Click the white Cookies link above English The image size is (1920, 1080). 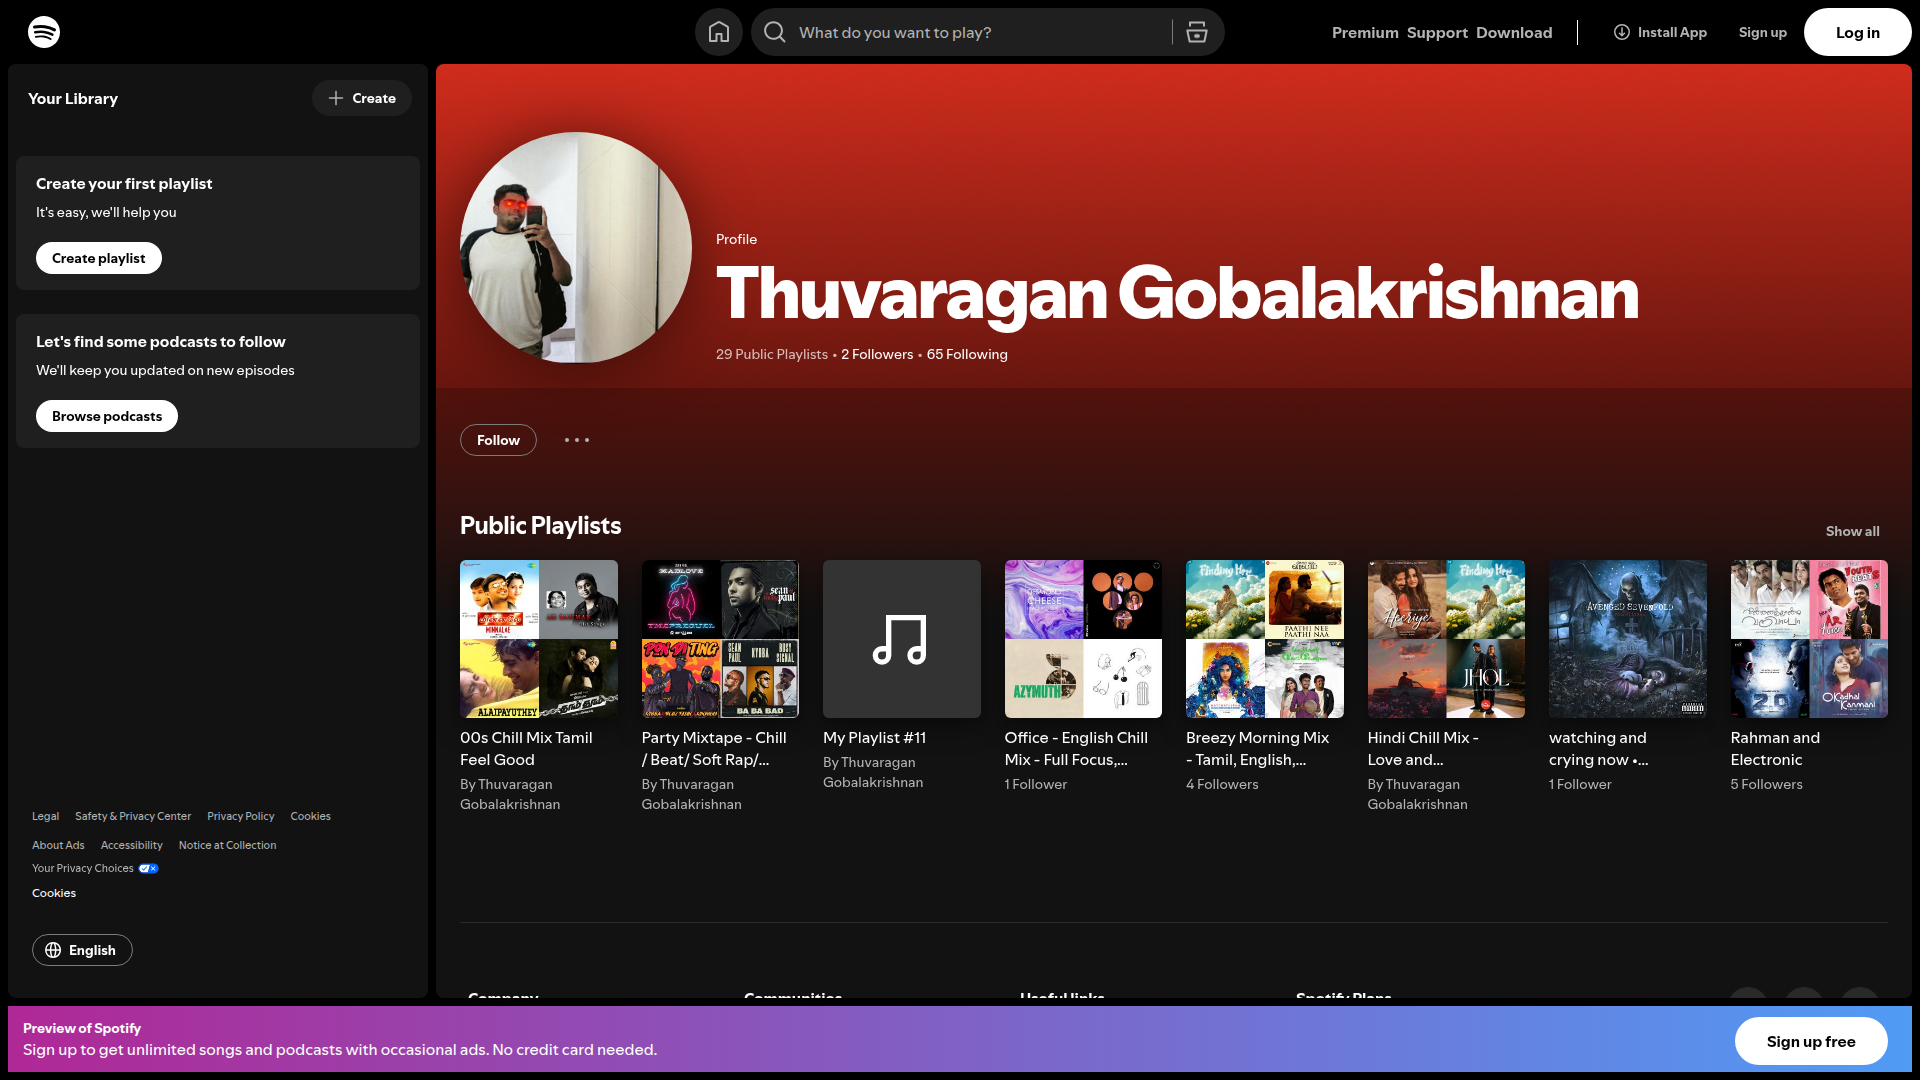coord(54,893)
